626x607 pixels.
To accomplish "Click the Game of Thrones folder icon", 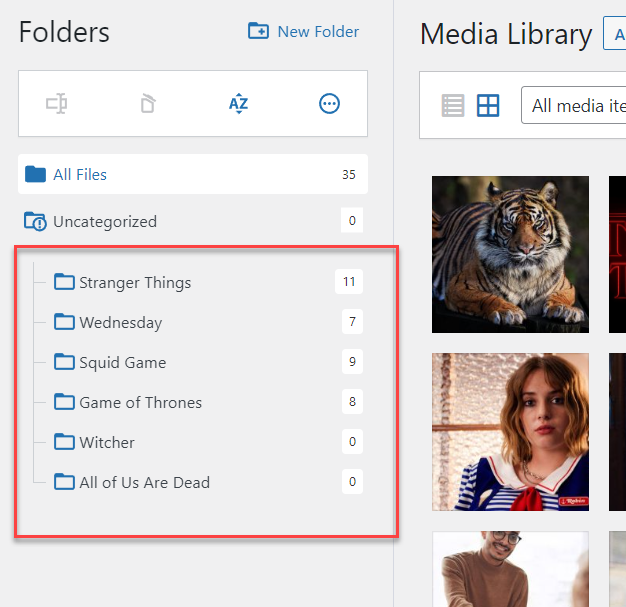I will (x=64, y=401).
